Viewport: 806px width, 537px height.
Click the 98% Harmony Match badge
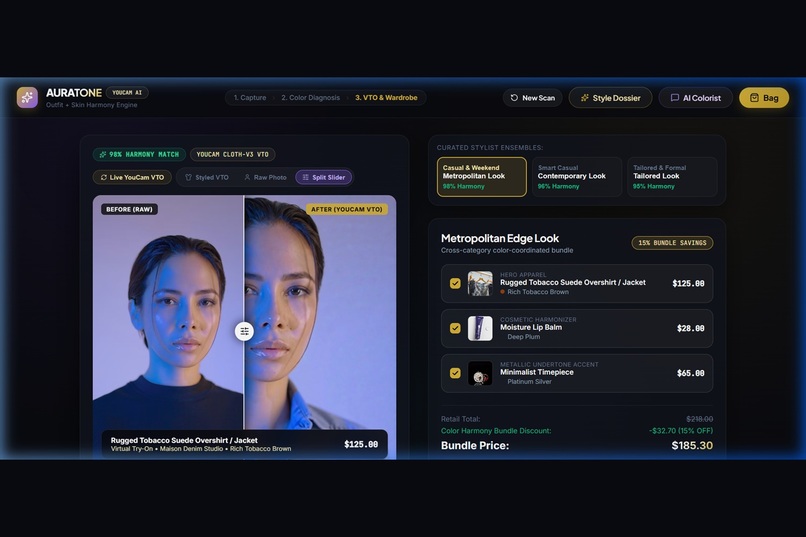(139, 154)
